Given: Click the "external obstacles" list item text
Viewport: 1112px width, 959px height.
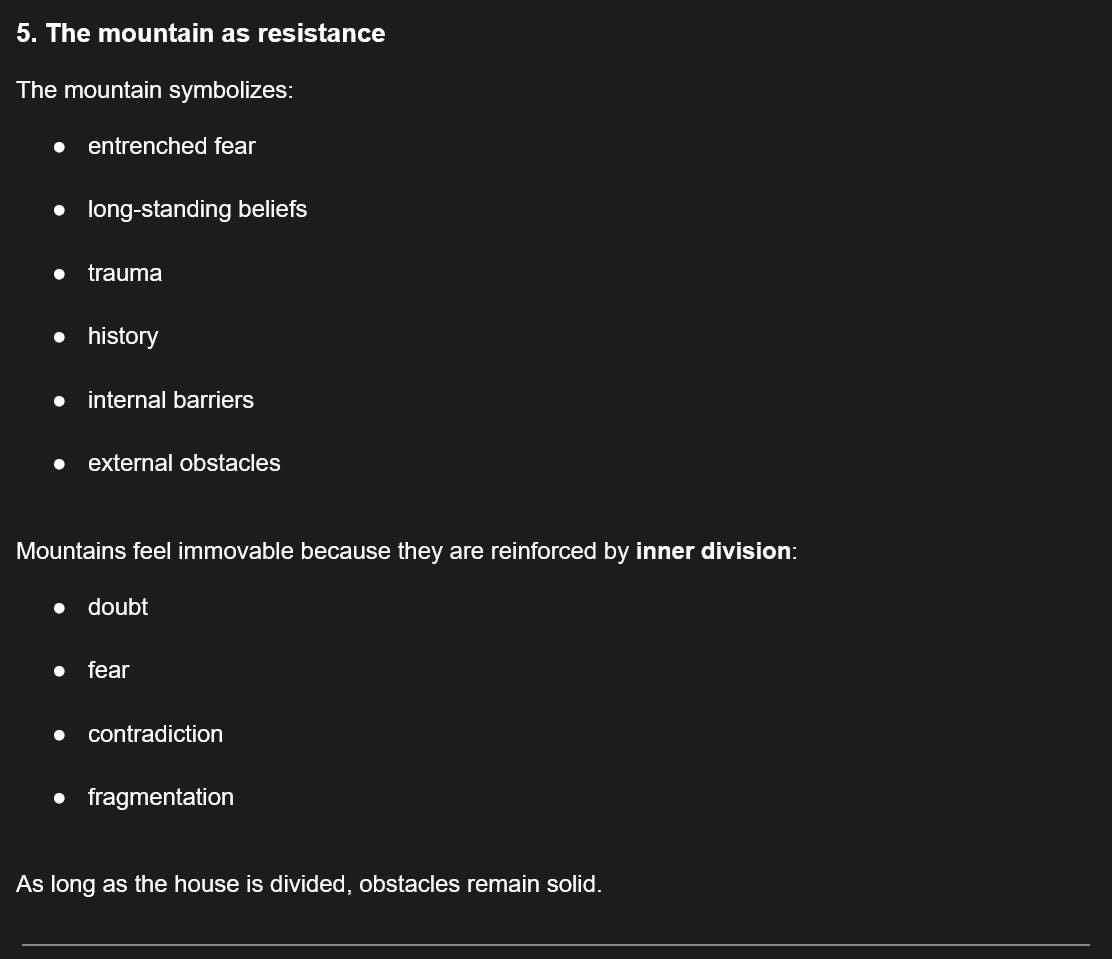Looking at the screenshot, I should 184,463.
